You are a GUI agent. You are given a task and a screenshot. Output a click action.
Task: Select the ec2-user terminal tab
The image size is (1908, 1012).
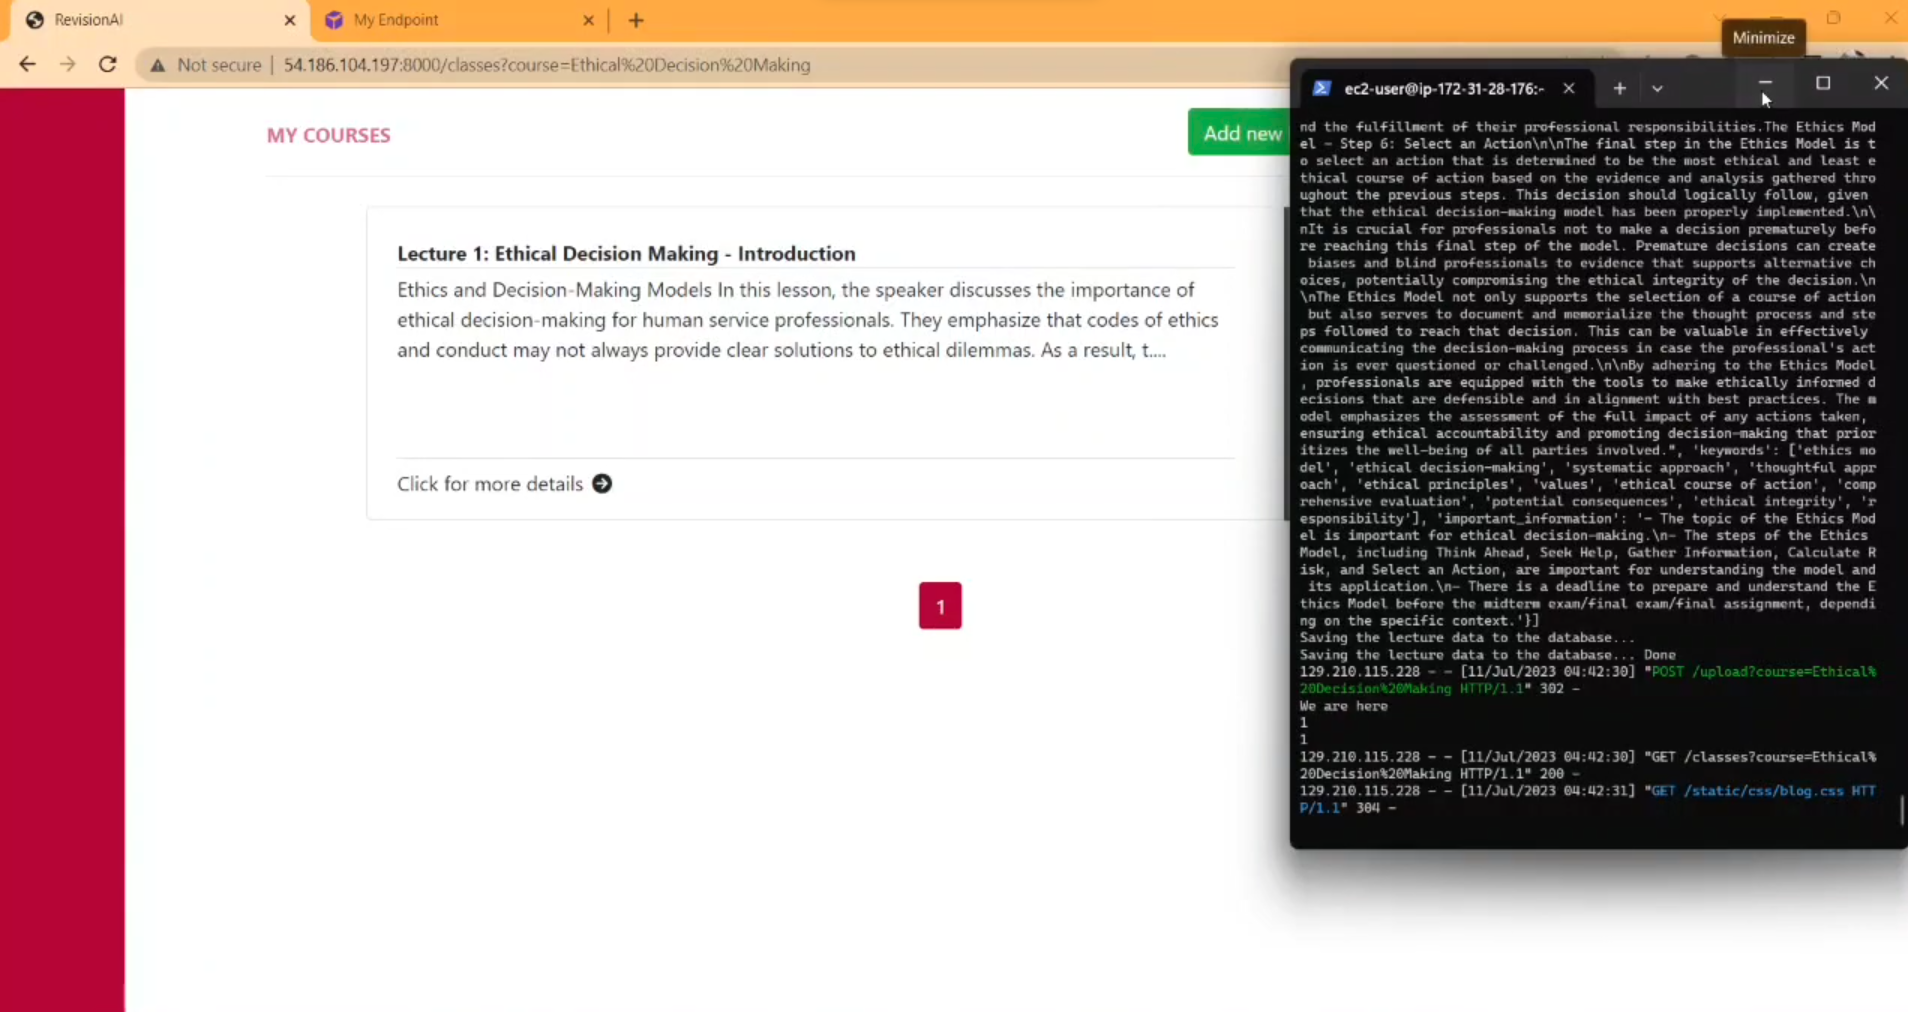coord(1445,89)
